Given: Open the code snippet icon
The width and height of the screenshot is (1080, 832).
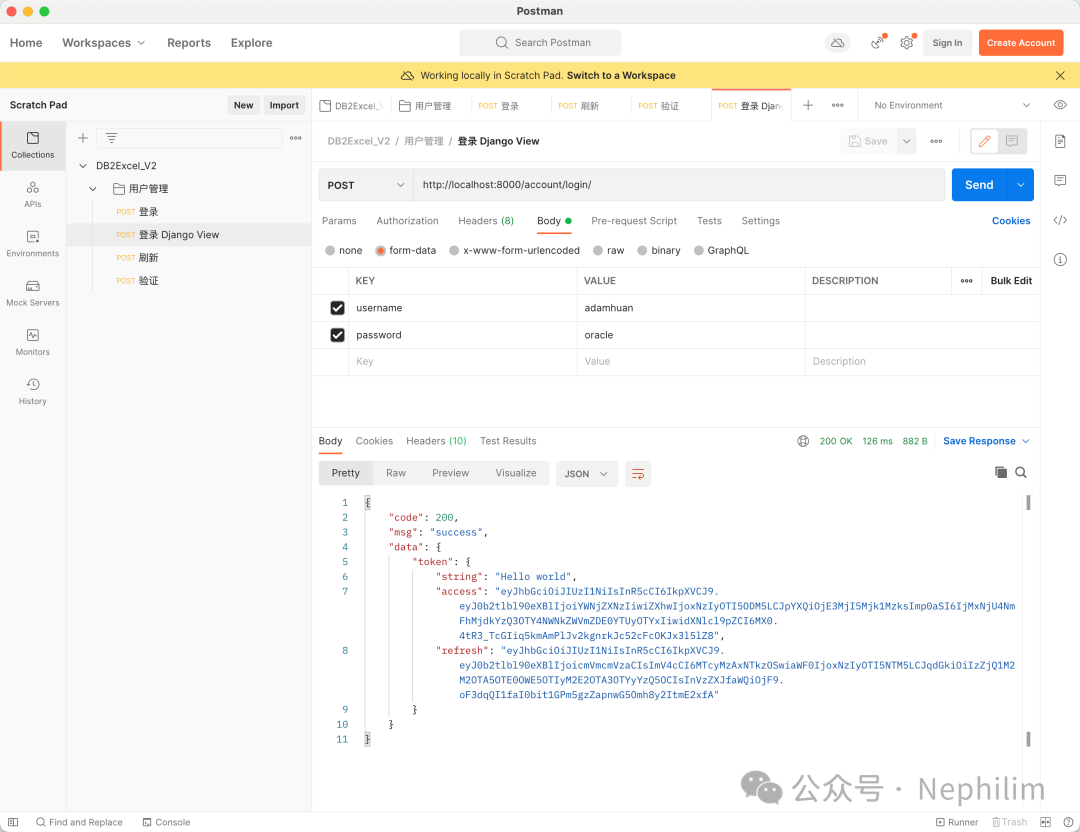Looking at the screenshot, I should pos(1060,220).
